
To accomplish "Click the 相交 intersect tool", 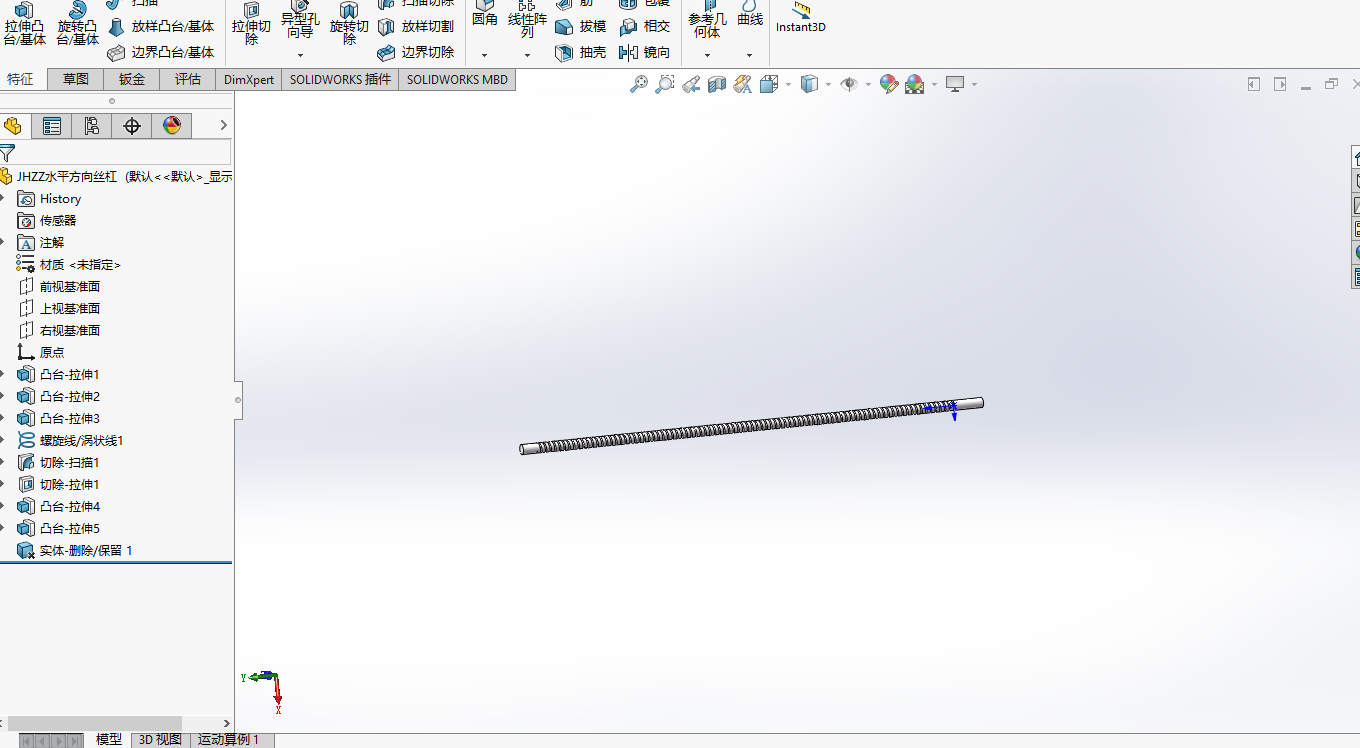I will (x=645, y=27).
